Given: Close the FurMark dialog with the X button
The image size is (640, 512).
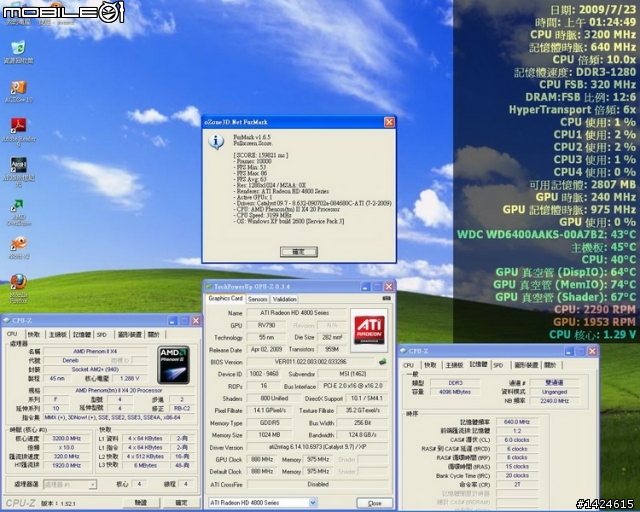Looking at the screenshot, I should point(389,122).
